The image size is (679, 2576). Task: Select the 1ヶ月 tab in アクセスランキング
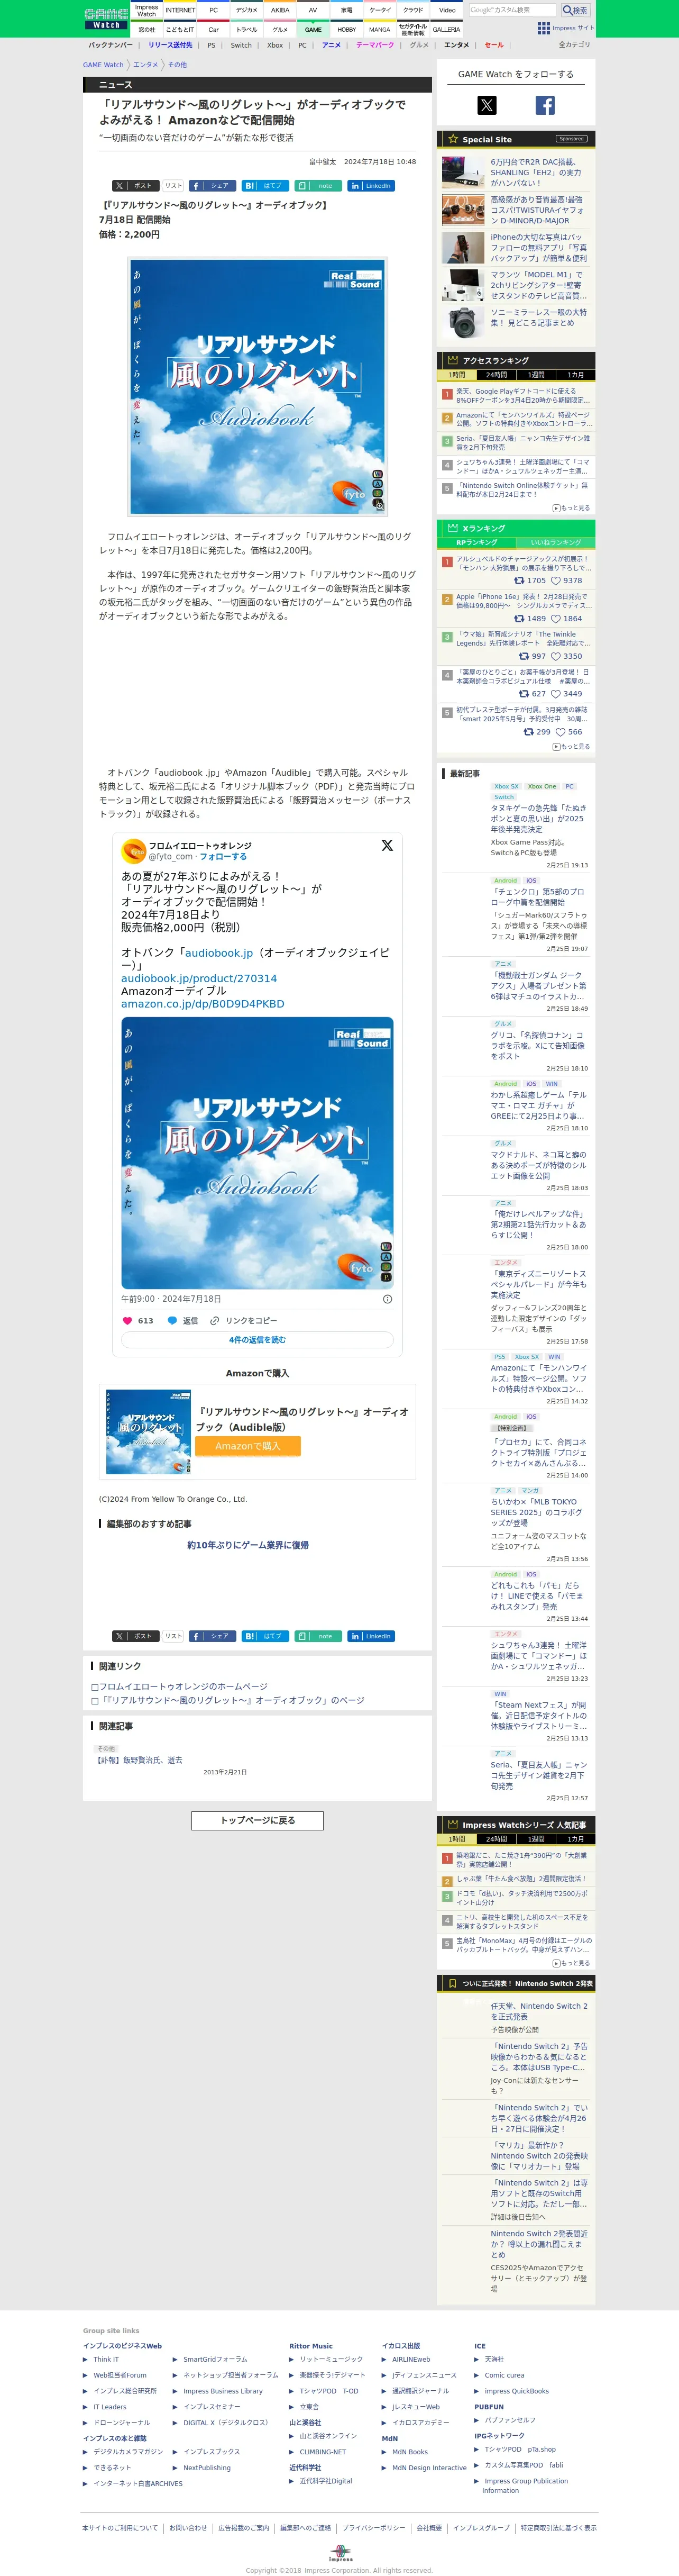pos(575,375)
